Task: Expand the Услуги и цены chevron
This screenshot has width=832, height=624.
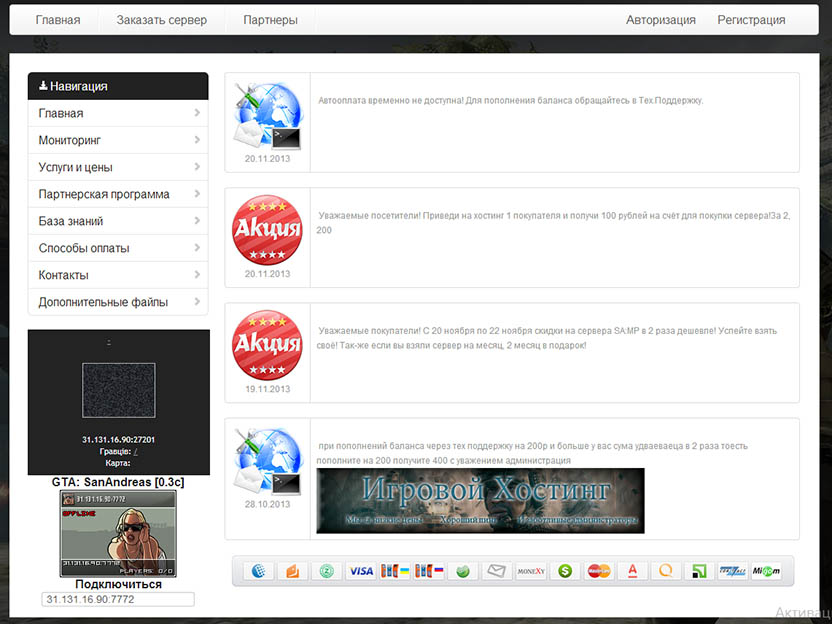Action: [x=197, y=167]
